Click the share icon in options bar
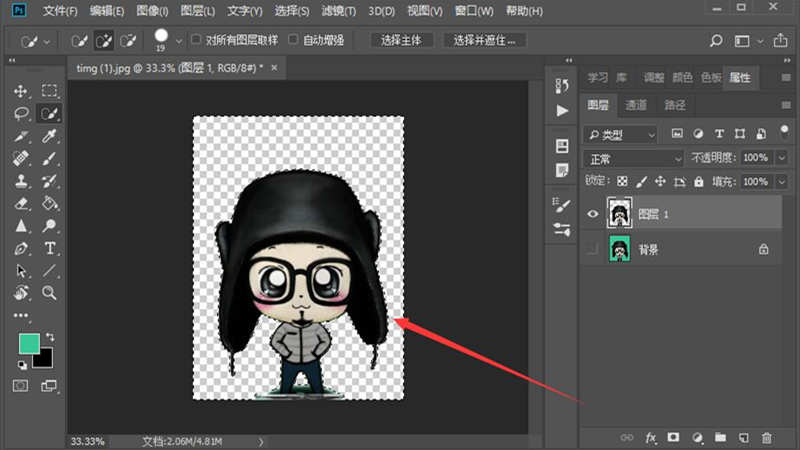The width and height of the screenshot is (800, 450). pyautogui.click(x=780, y=40)
